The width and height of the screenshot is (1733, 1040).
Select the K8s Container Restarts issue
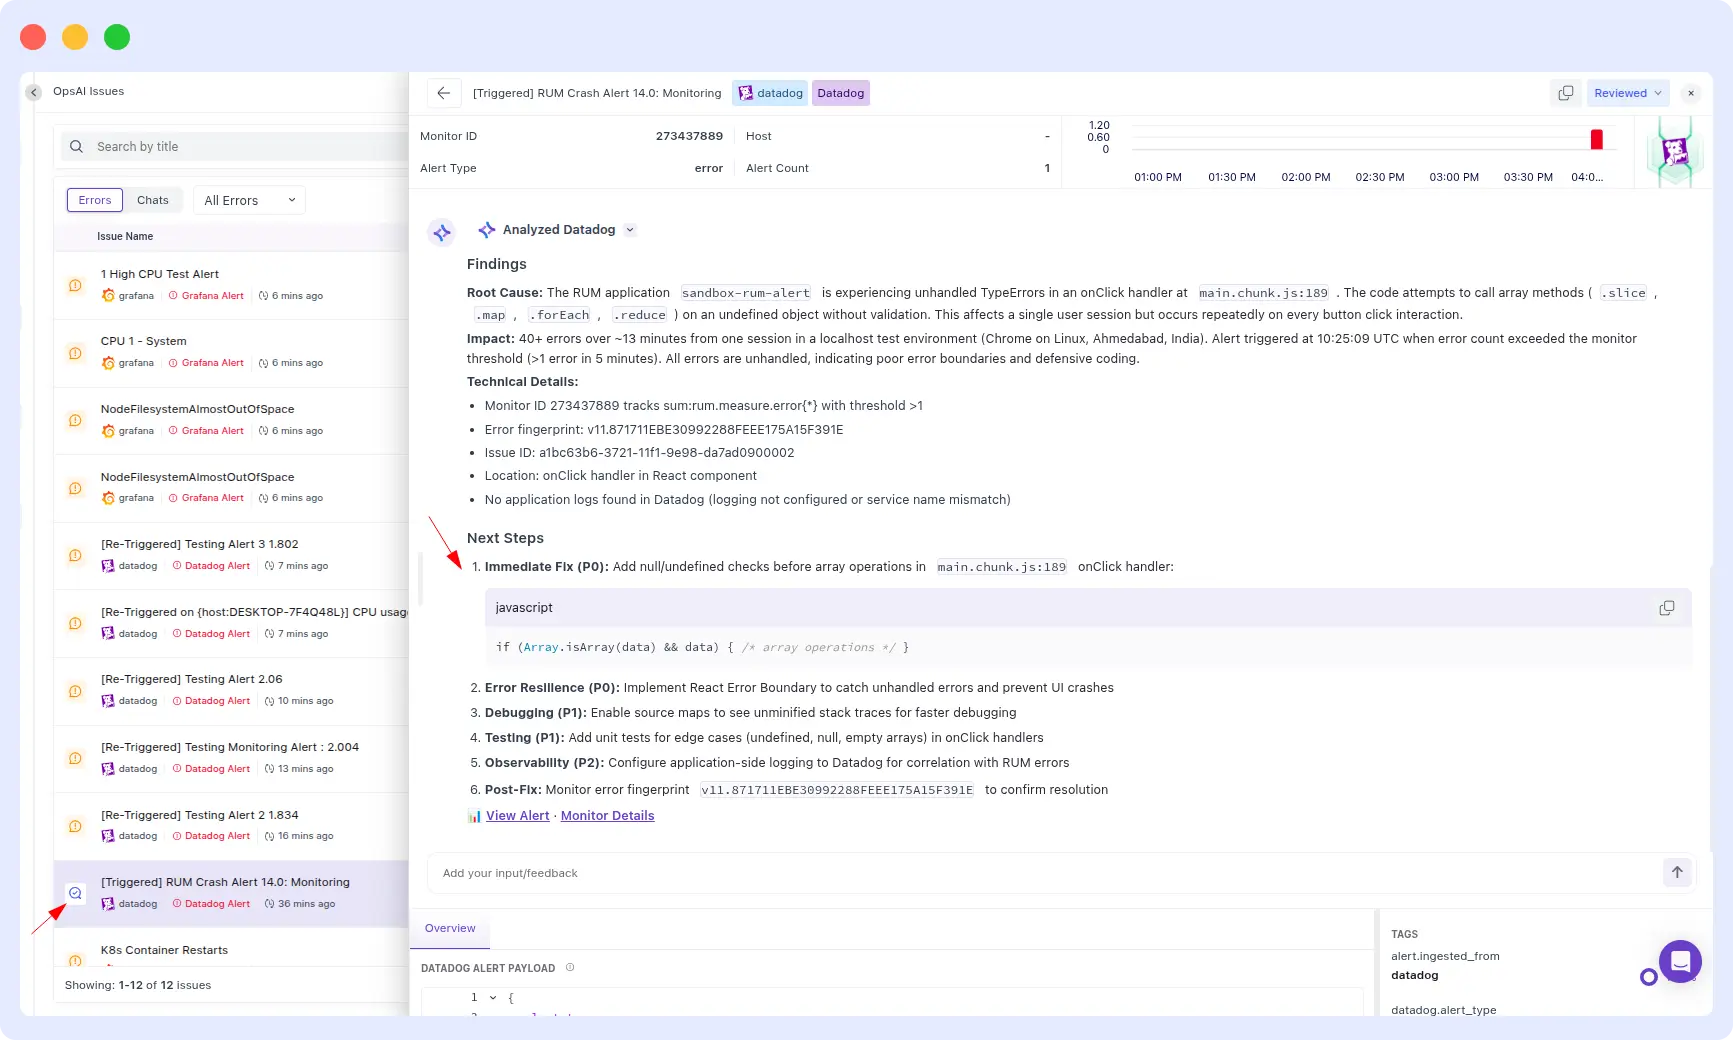pos(164,950)
